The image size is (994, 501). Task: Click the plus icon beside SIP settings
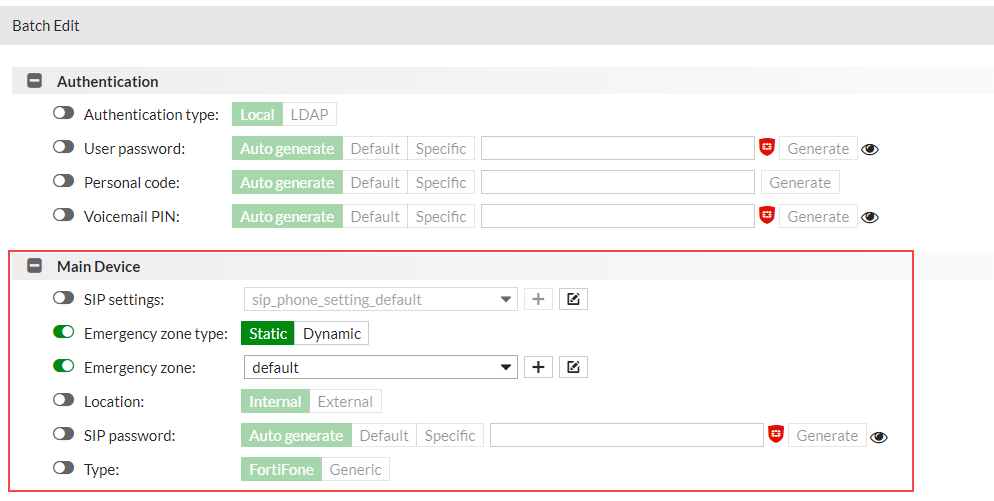[x=538, y=299]
